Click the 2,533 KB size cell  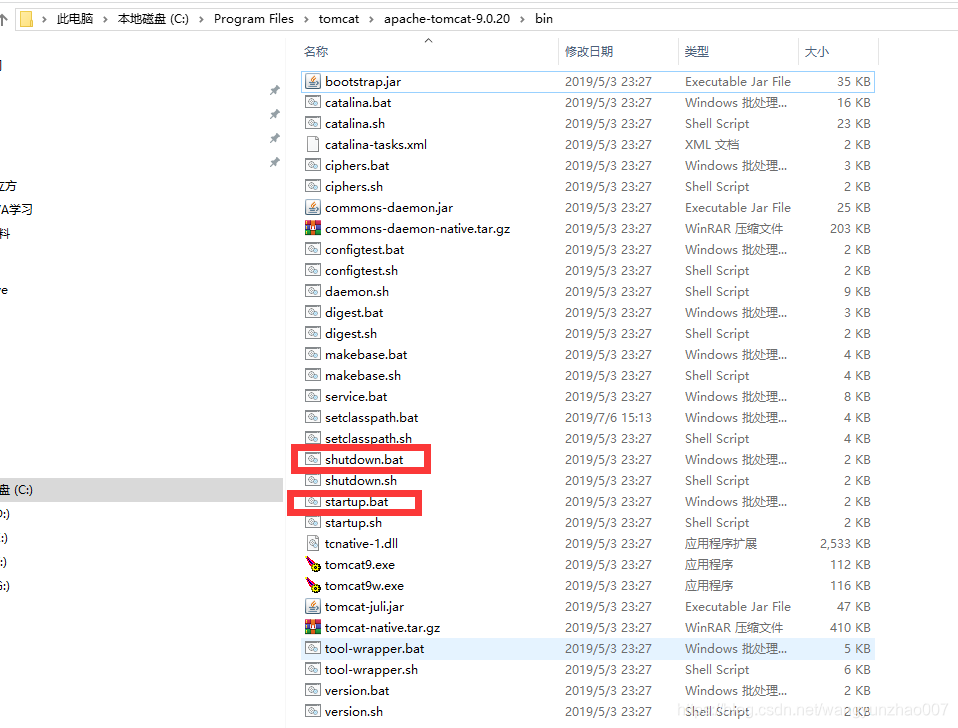845,544
